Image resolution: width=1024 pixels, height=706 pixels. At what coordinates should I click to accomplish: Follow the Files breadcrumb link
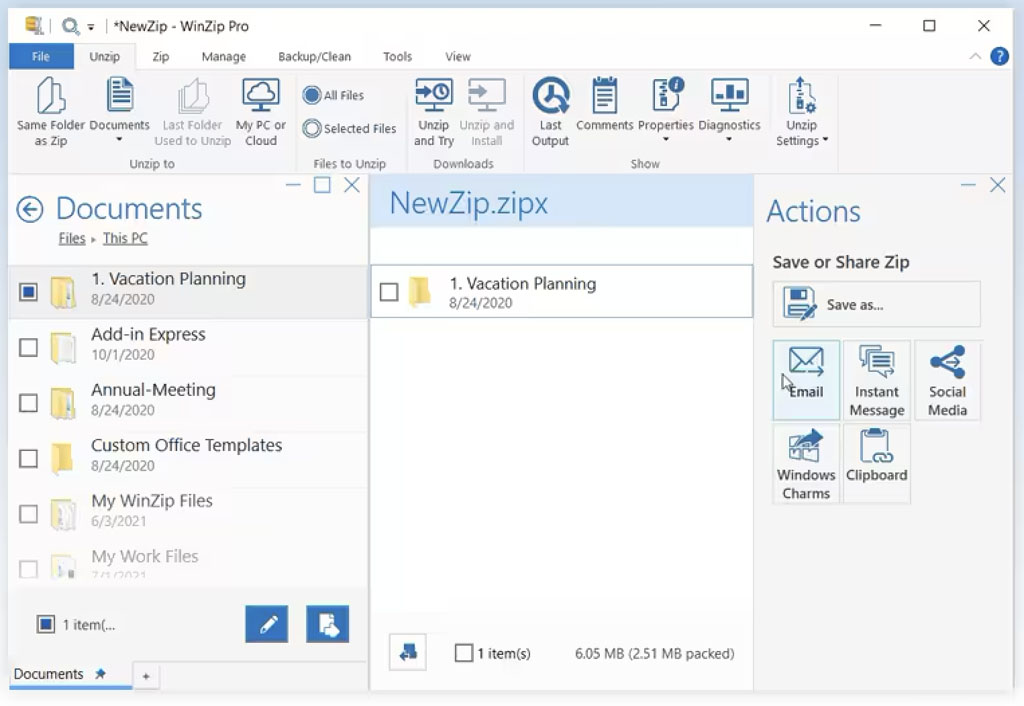pyautogui.click(x=72, y=238)
